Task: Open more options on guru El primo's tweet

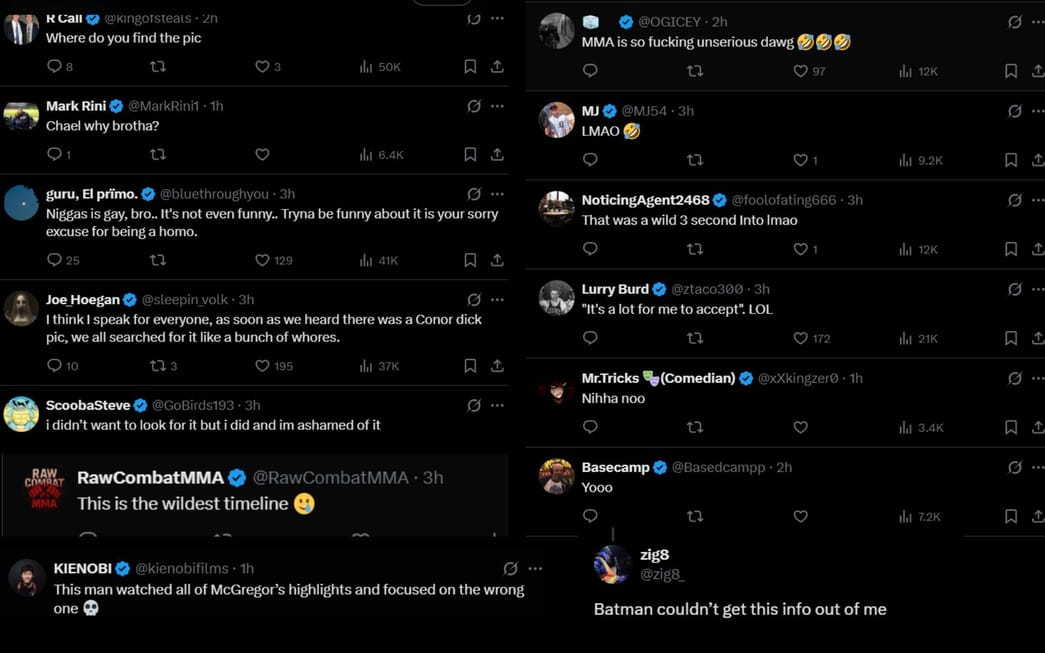Action: click(497, 194)
